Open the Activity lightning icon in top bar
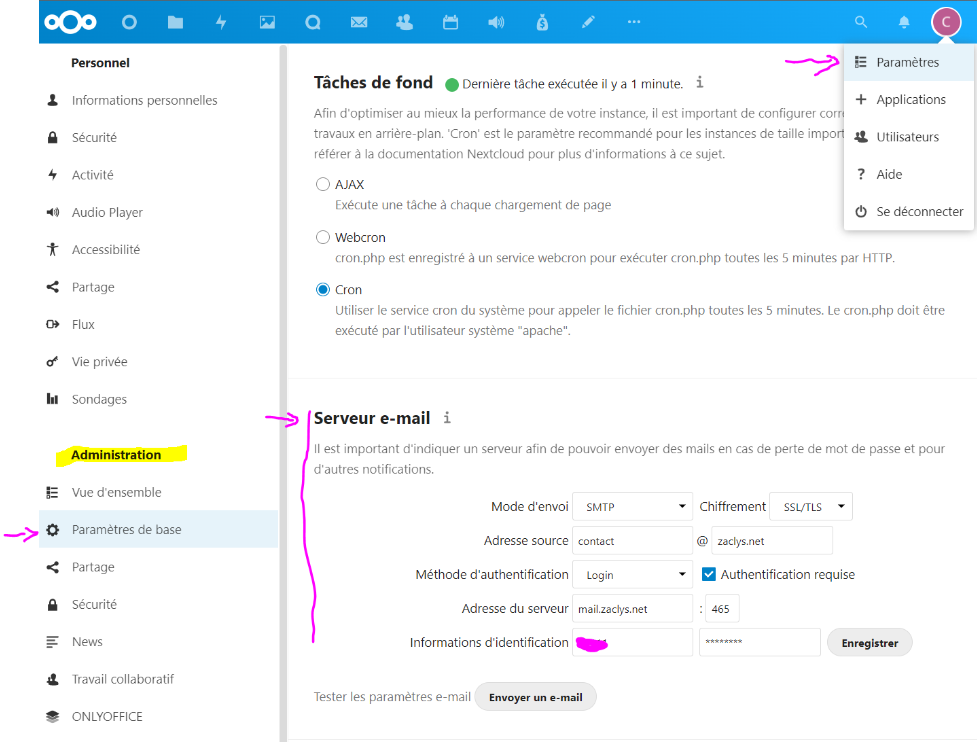977x742 pixels. point(221,22)
